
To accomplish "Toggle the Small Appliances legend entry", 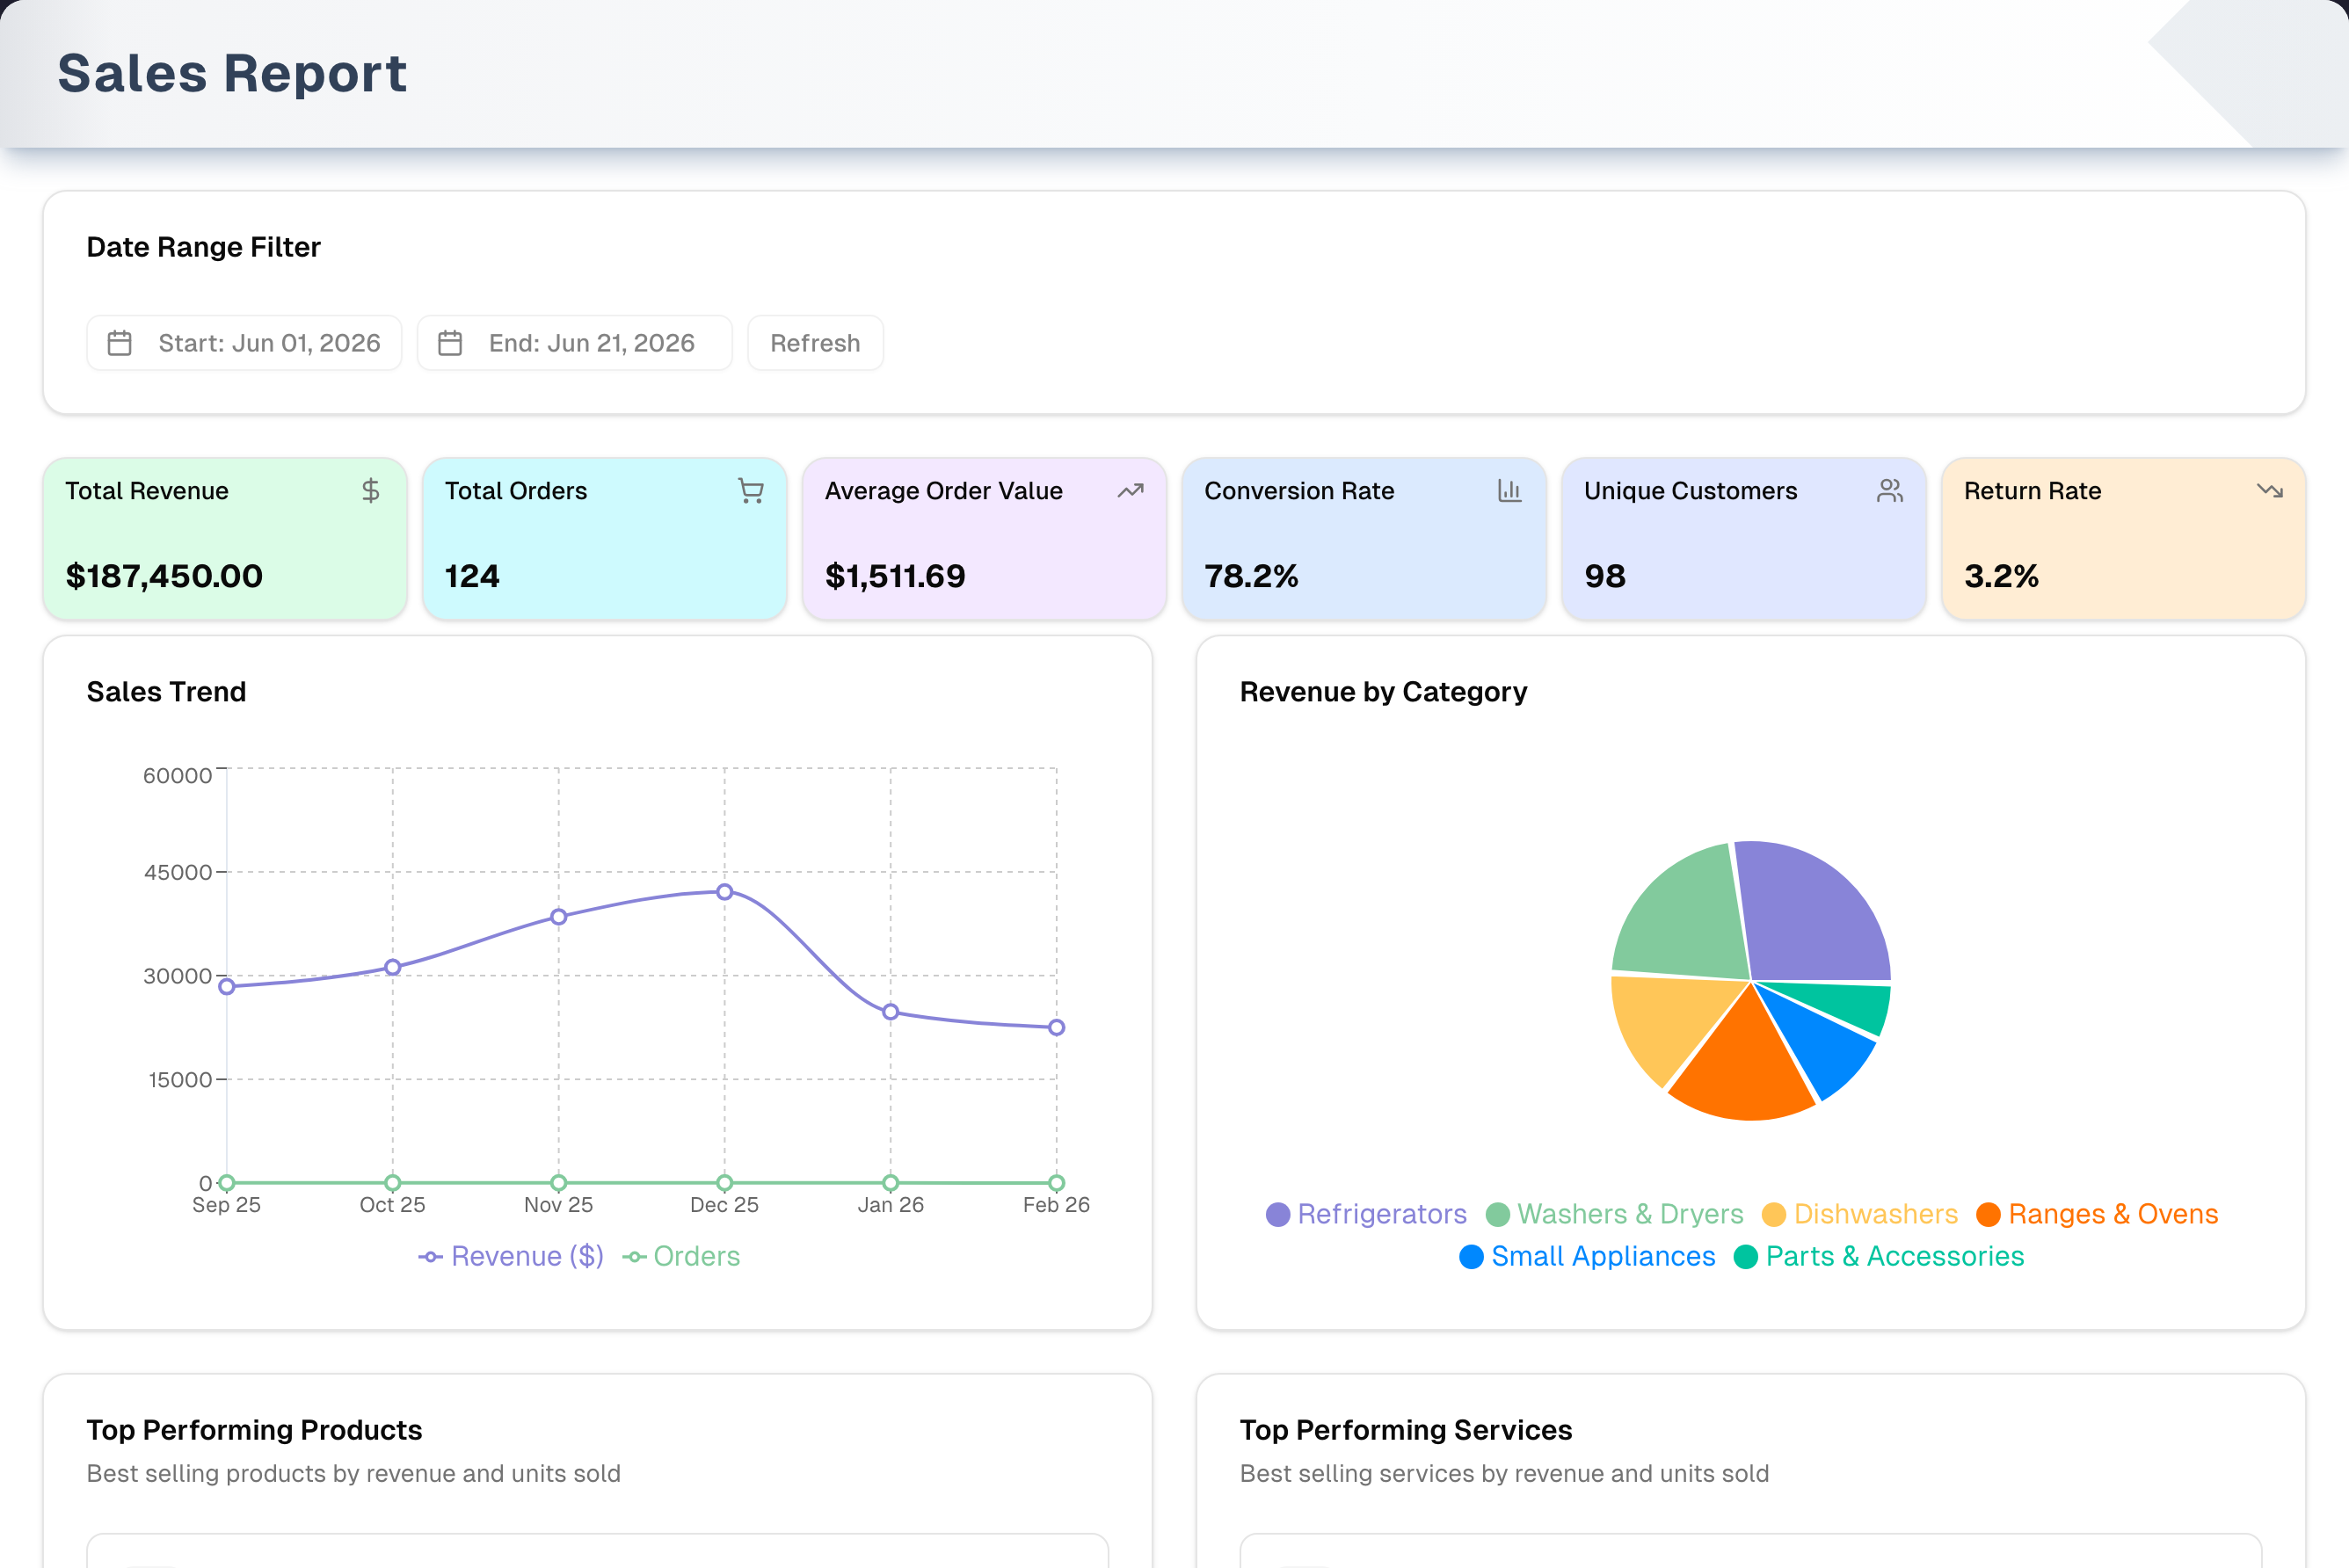I will tap(1588, 1256).
